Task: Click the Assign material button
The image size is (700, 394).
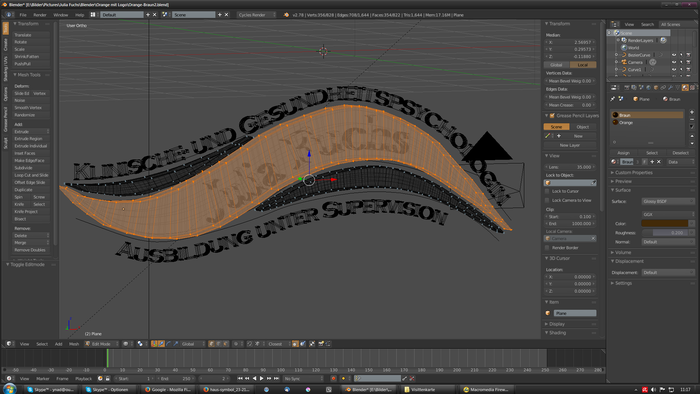Action: [x=623, y=153]
